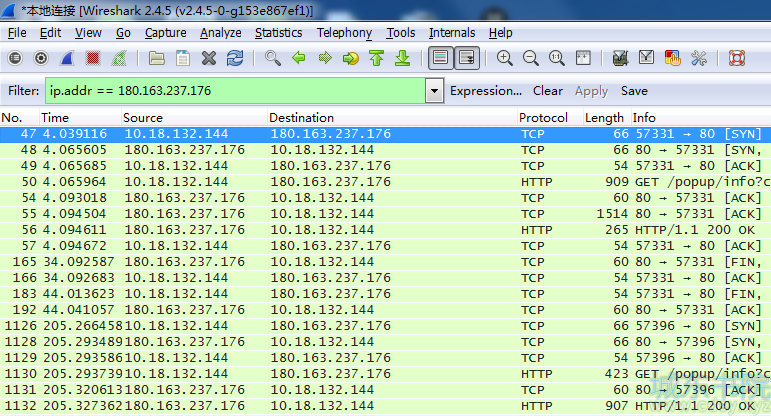Viewport: 771px width, 416px height.
Task: Open a capture file folder icon
Action: pos(157,59)
